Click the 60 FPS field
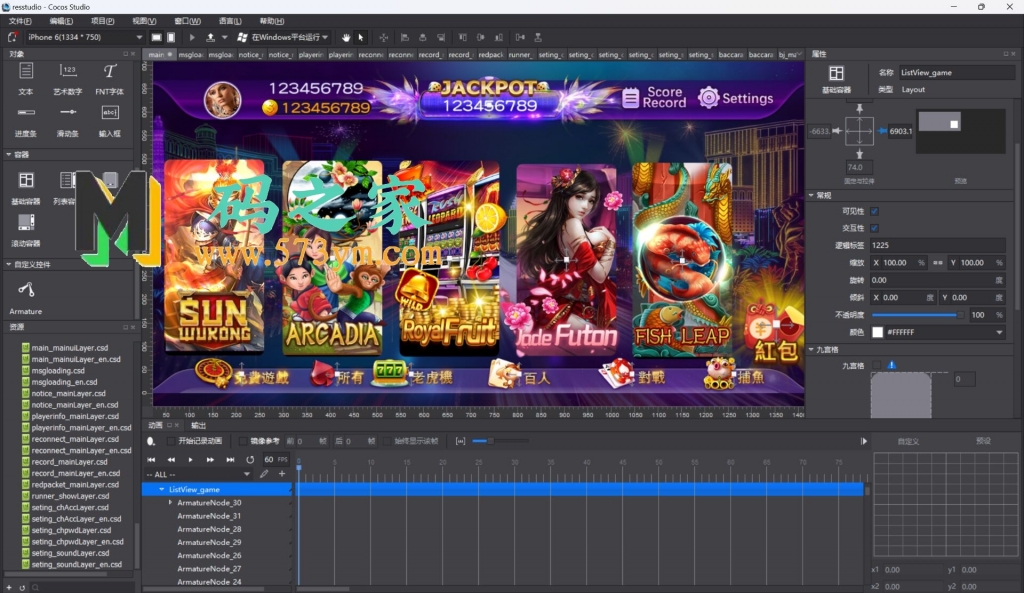 [x=275, y=460]
